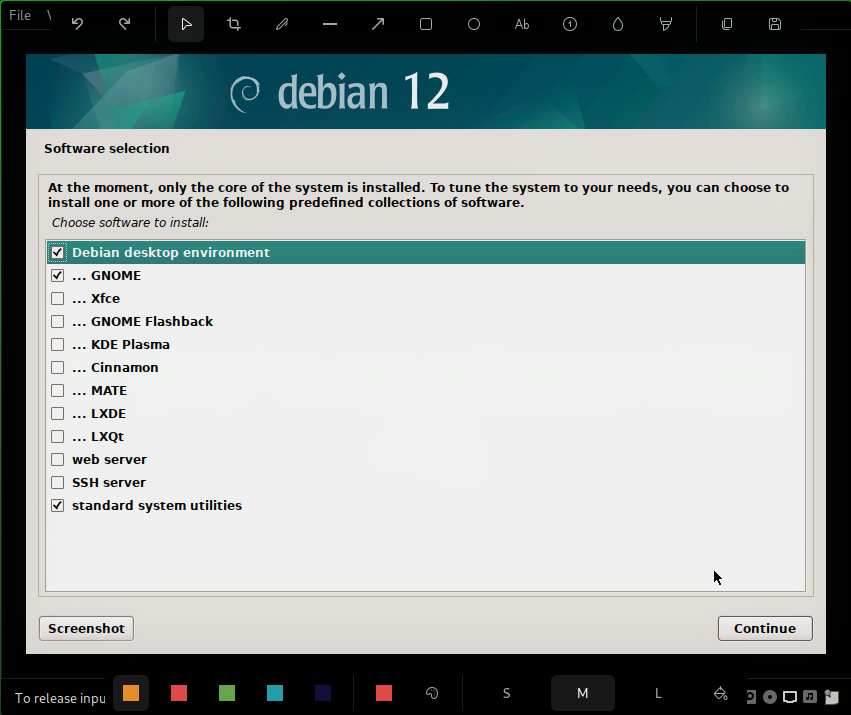
Task: Undo the last annotation
Action: 77,23
